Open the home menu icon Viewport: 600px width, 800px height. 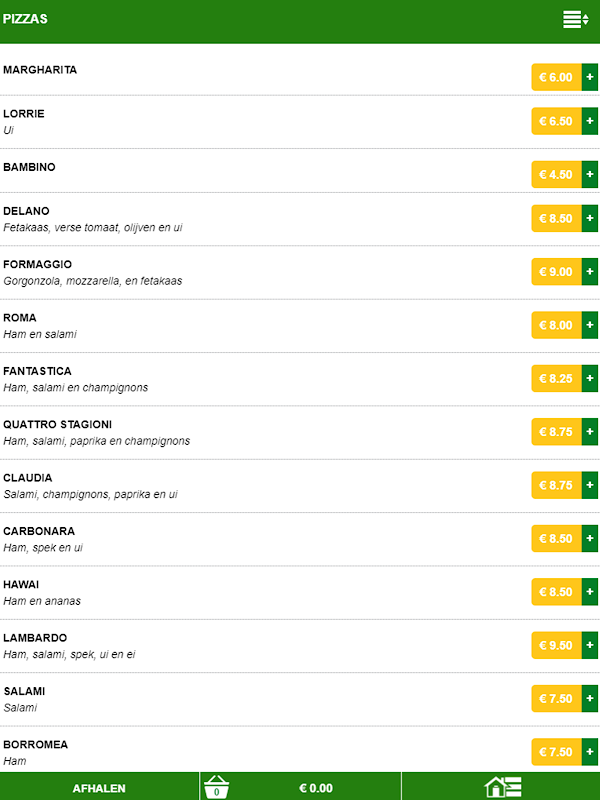coord(503,787)
